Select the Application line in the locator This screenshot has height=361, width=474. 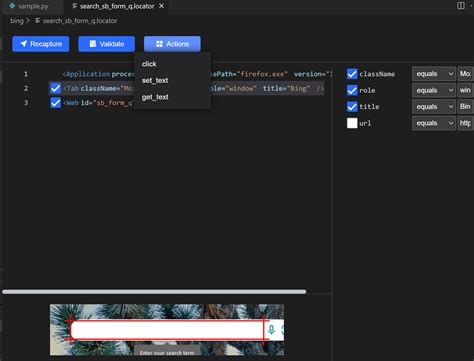point(197,74)
